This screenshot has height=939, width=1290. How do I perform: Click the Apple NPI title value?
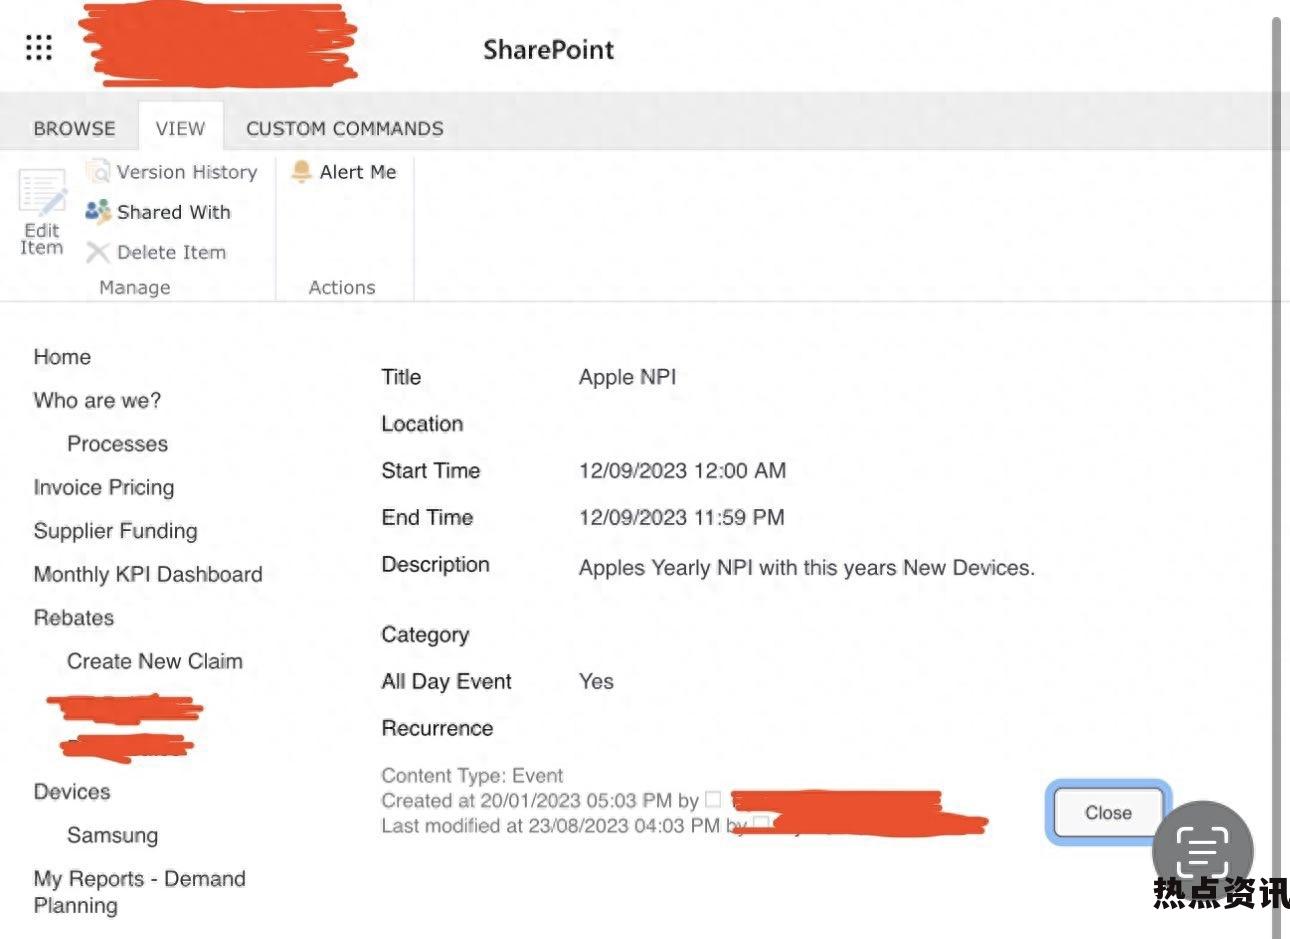[627, 377]
